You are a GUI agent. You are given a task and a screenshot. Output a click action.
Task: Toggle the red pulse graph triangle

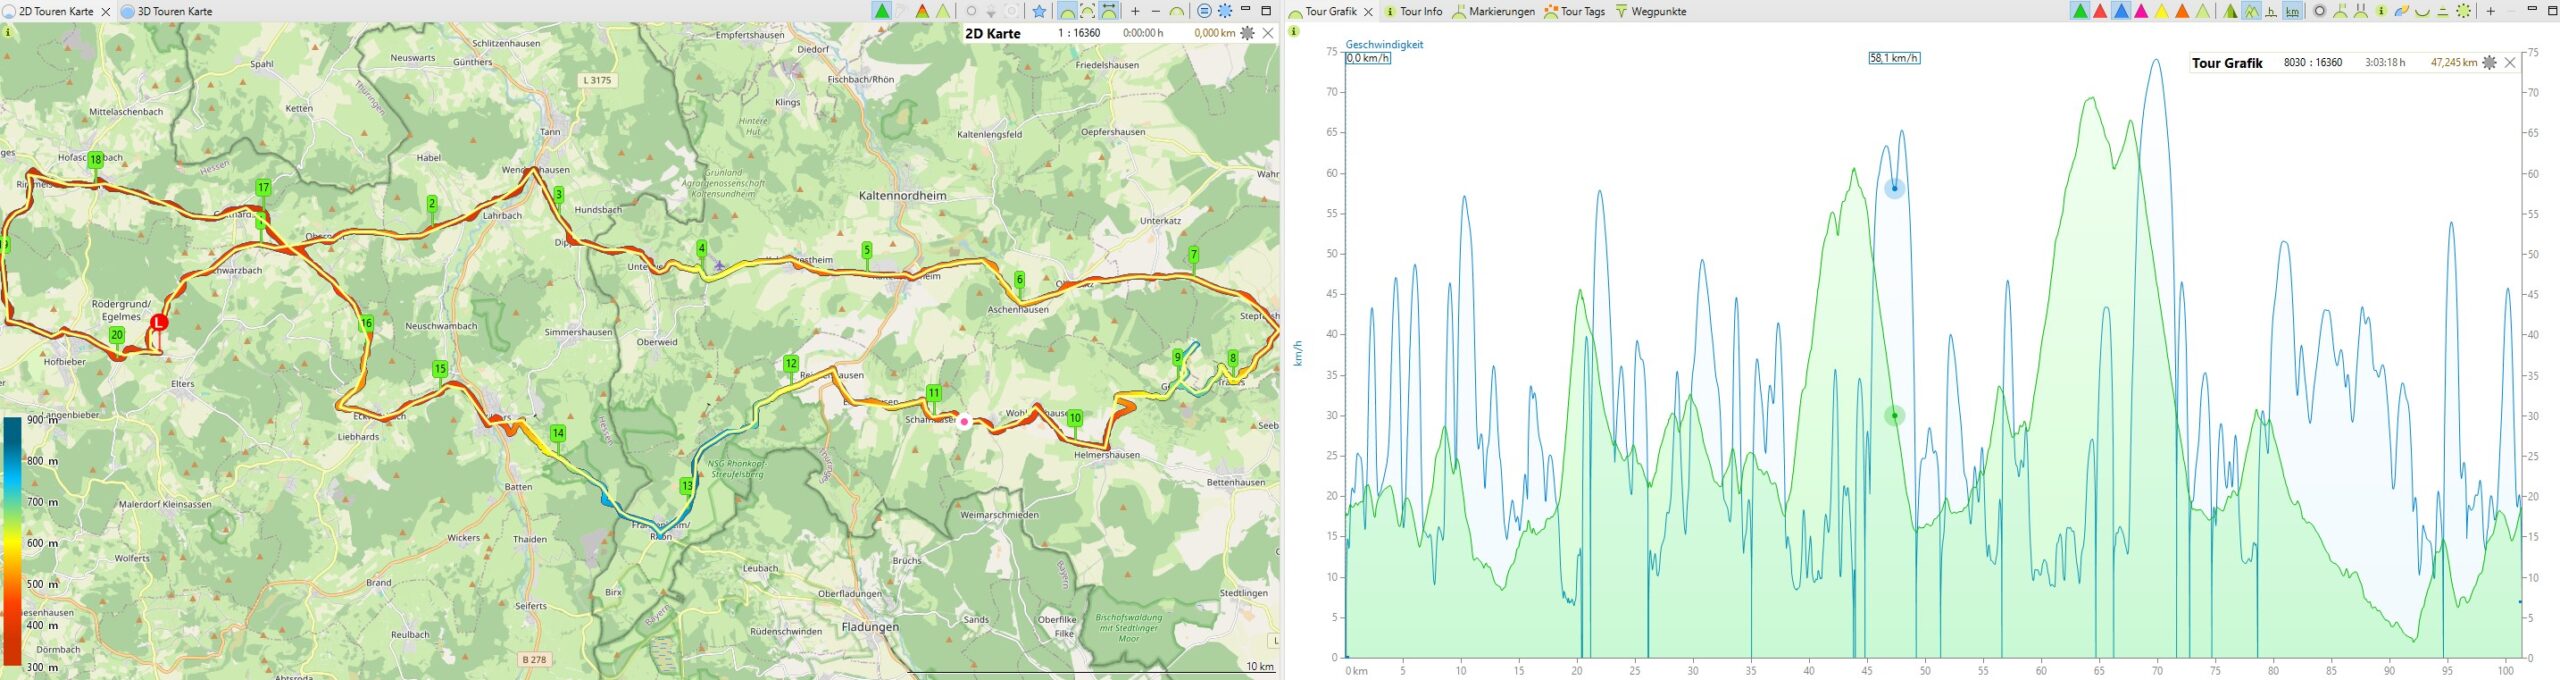[2100, 11]
